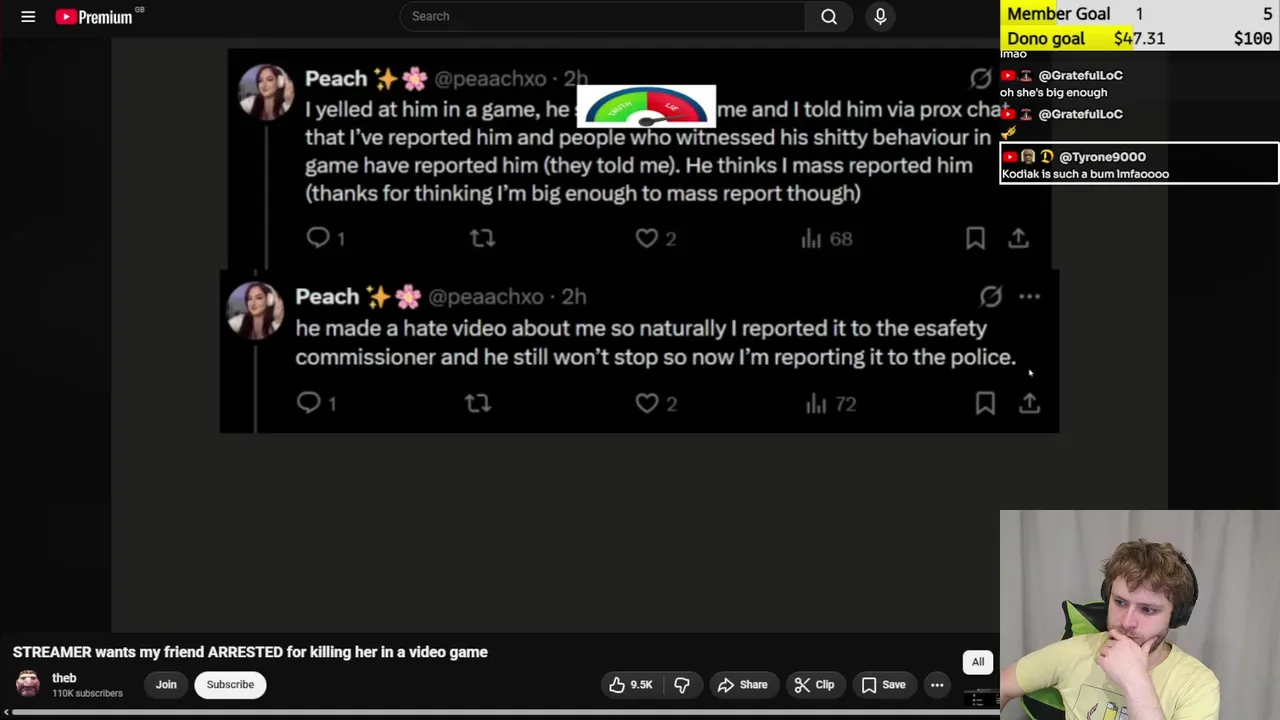The image size is (1280, 720).
Task: Click the YouTube Premium logo
Action: [x=95, y=16]
